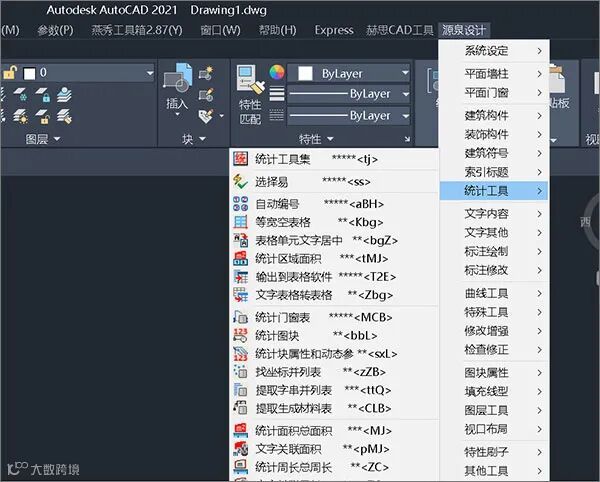Open the 平面墙柱 submenu

click(494, 73)
